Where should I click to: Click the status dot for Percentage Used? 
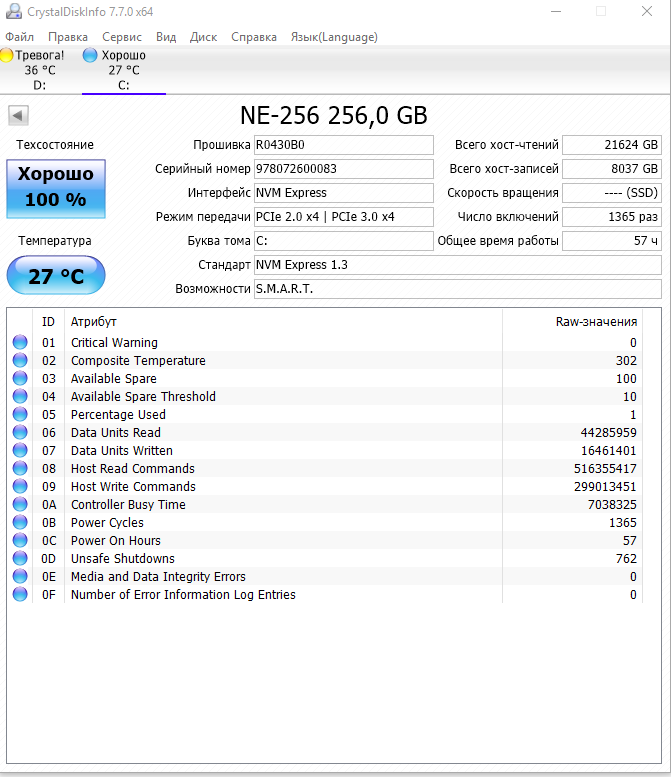[20, 414]
